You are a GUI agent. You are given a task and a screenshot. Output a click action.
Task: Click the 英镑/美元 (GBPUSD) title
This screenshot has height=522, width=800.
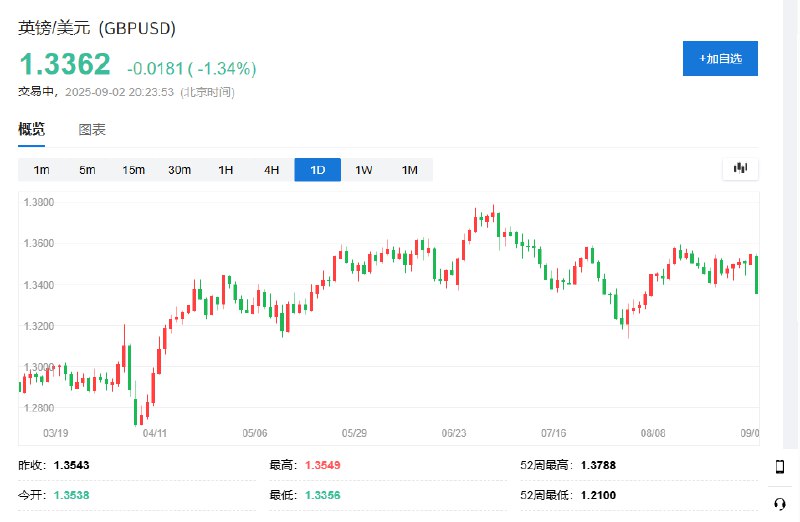click(97, 28)
